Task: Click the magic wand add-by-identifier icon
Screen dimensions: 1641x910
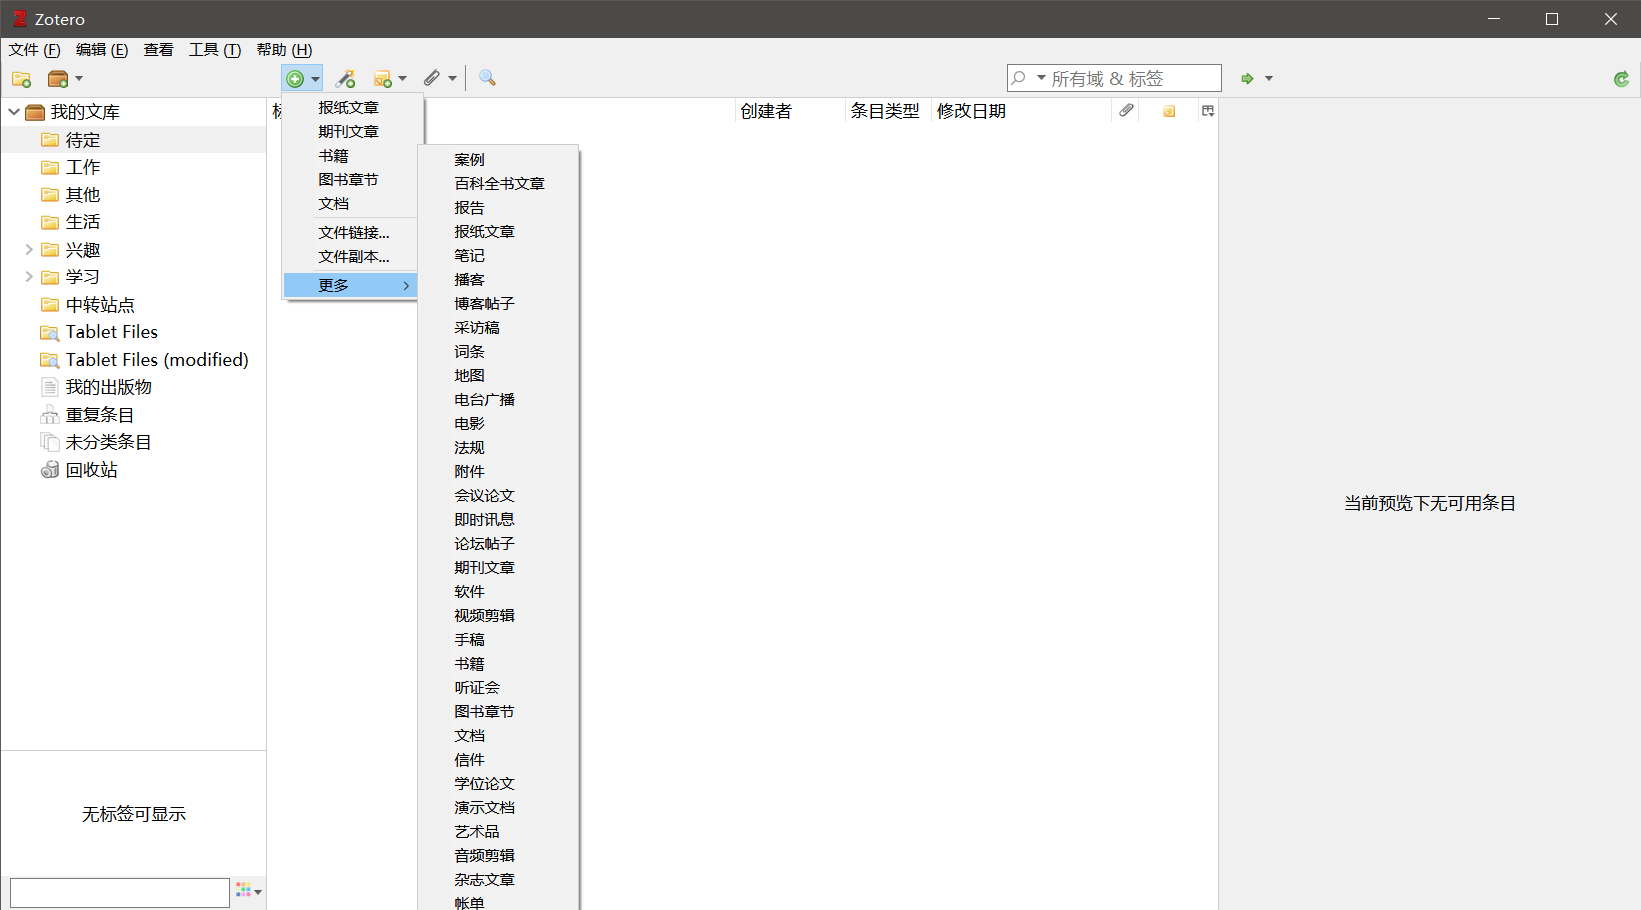Action: click(345, 79)
